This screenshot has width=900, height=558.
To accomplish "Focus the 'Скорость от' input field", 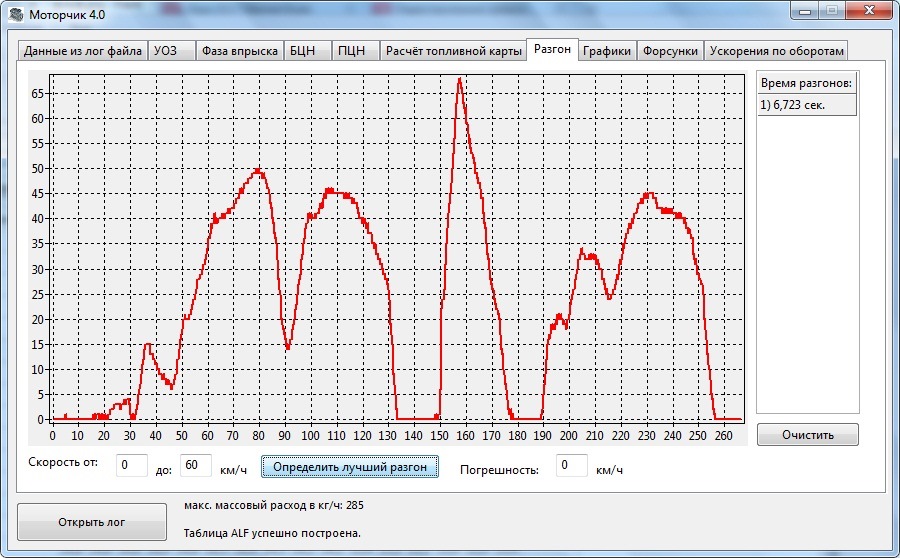I will [132, 465].
